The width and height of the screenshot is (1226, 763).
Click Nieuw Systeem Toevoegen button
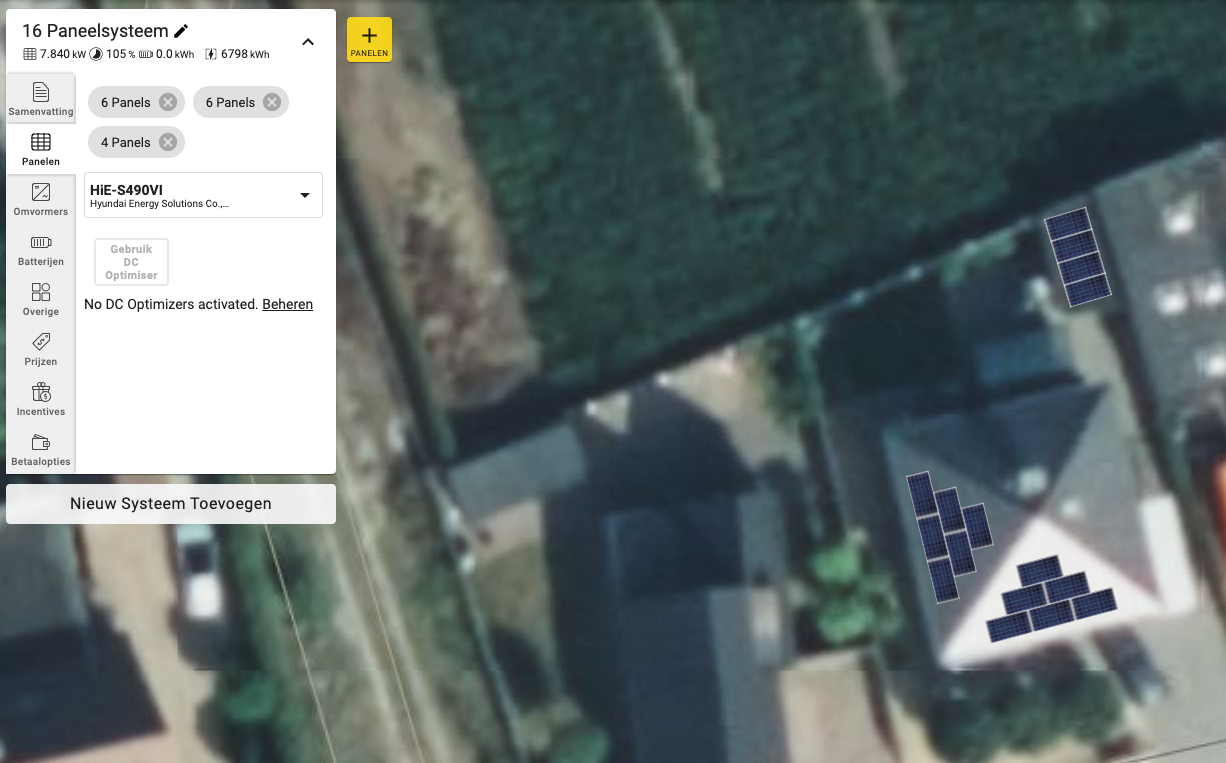pos(171,504)
